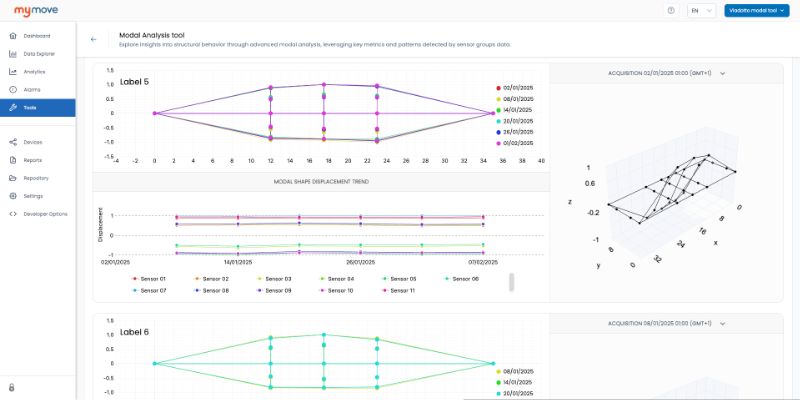The width and height of the screenshot is (800, 400).
Task: Click the Dashboard home icon
Action: [13, 36]
